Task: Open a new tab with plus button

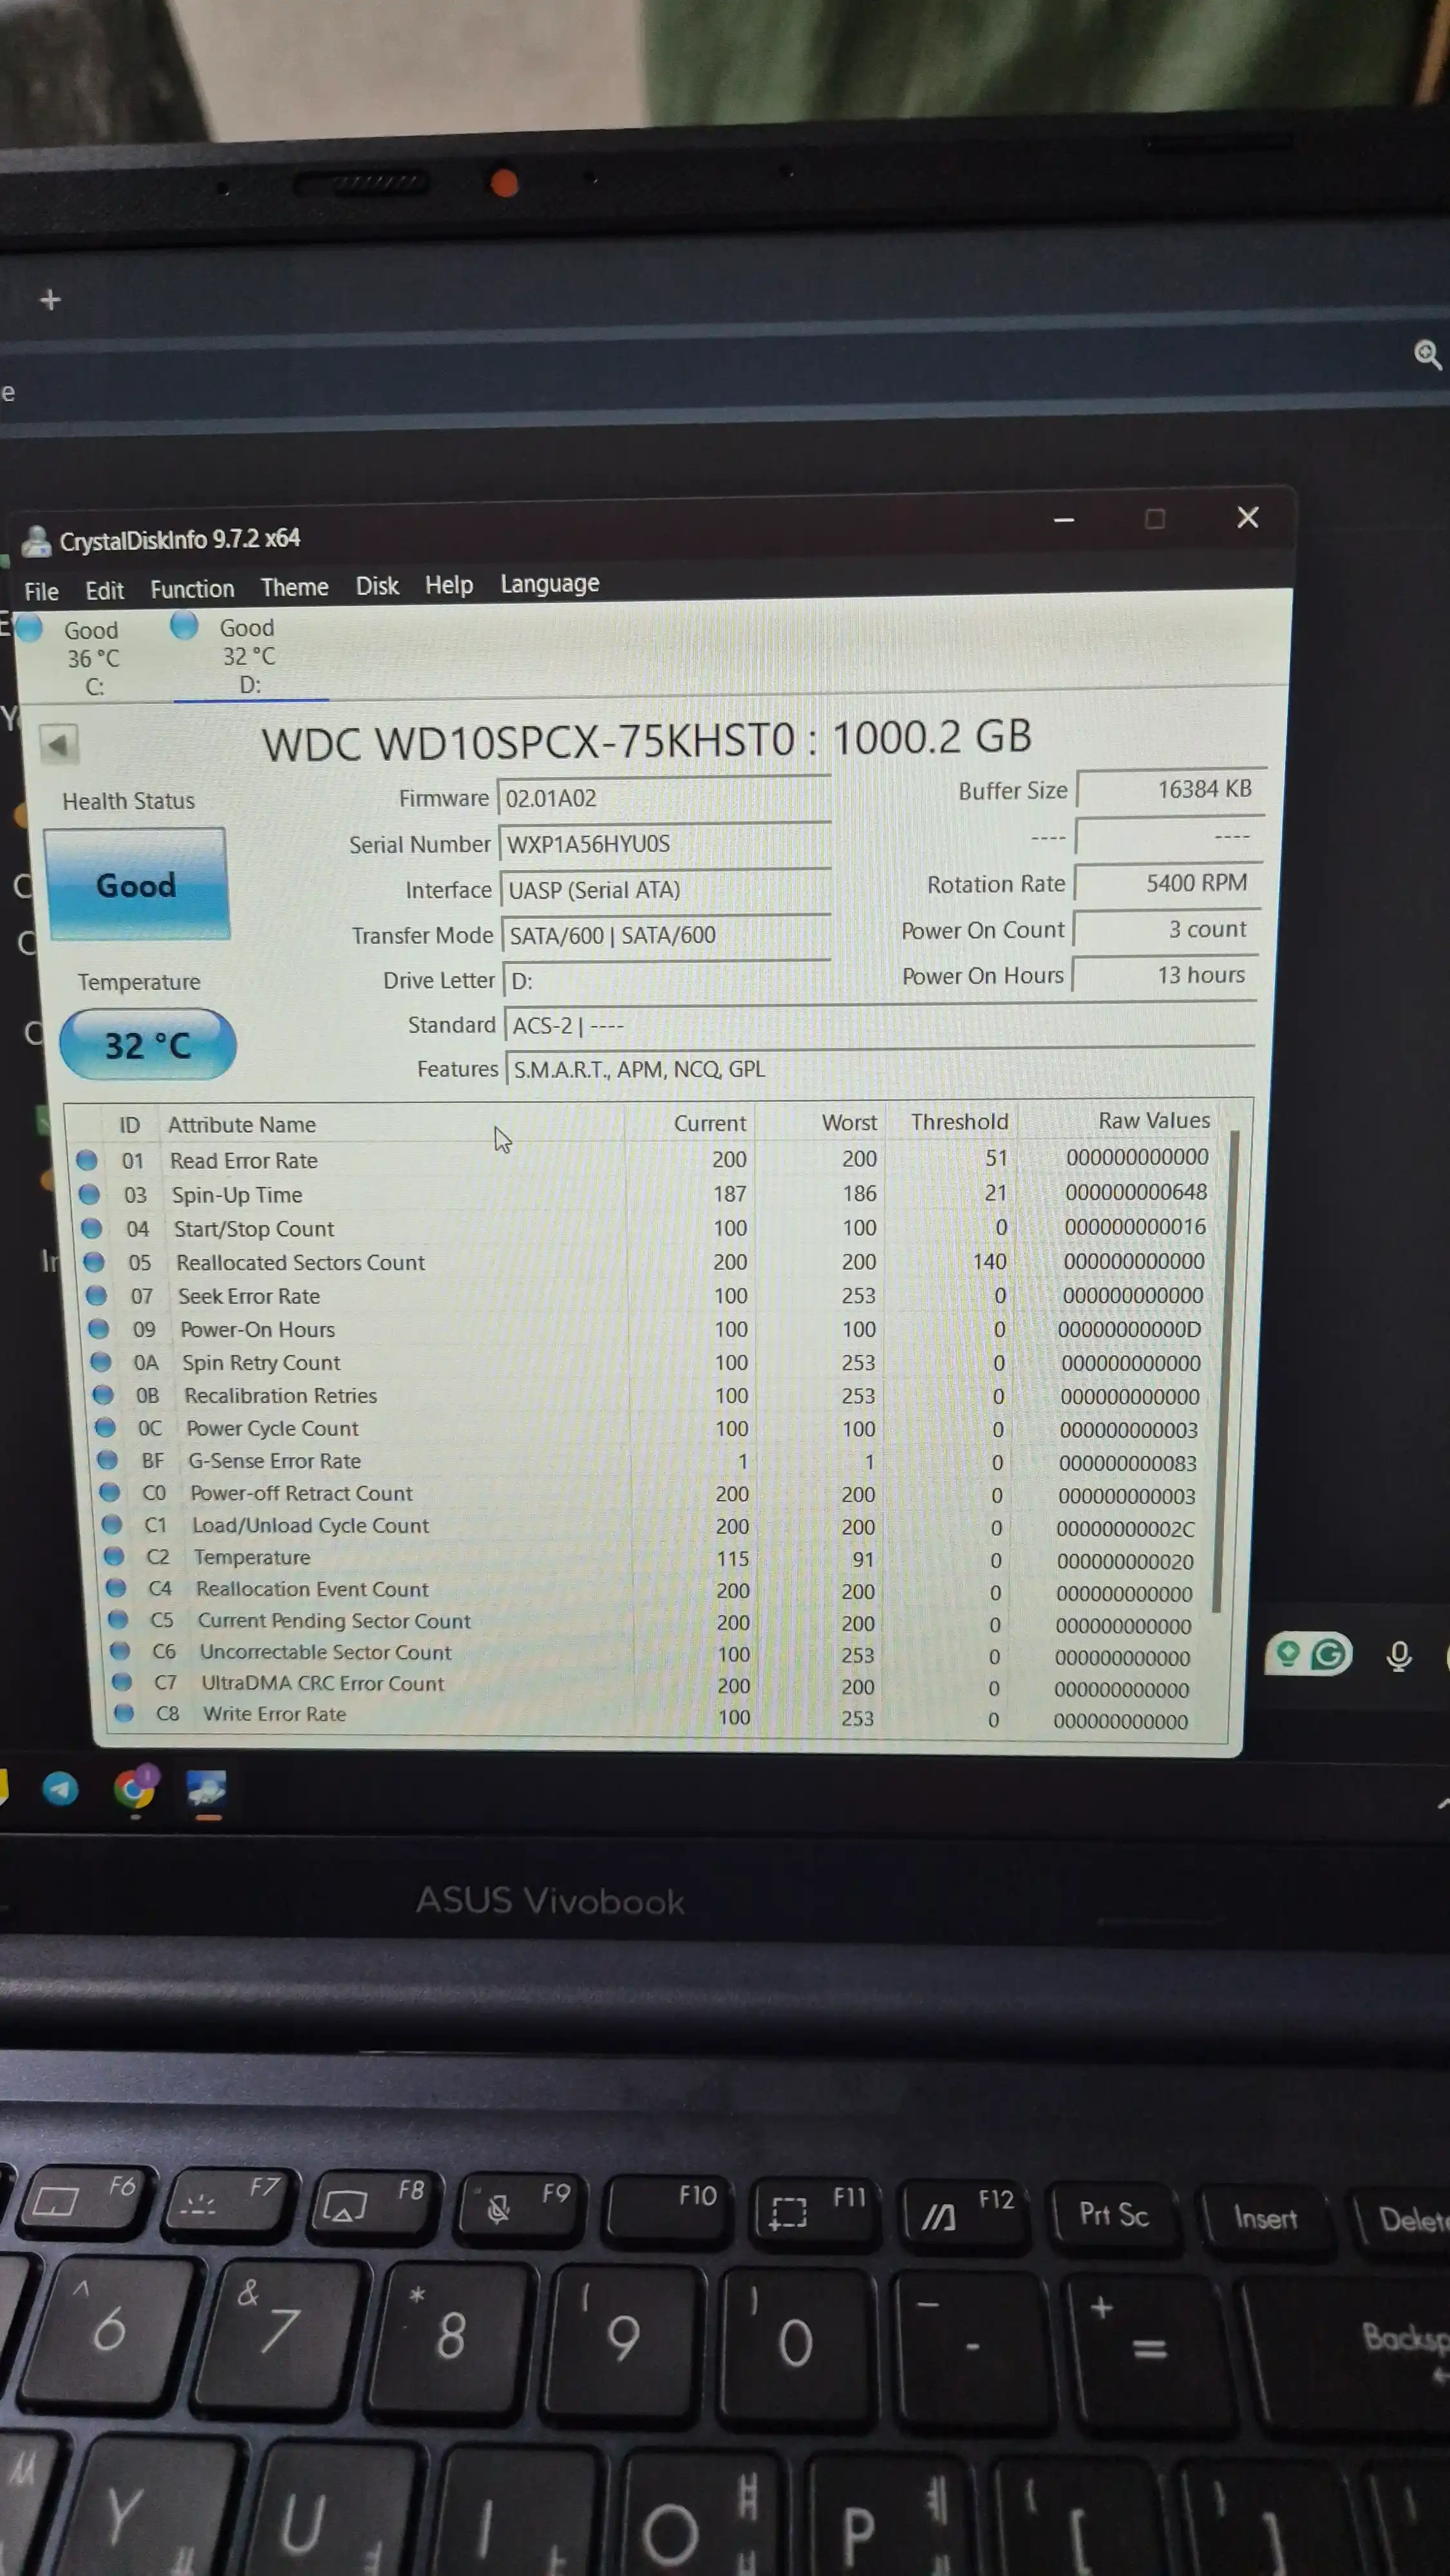Action: (x=50, y=299)
